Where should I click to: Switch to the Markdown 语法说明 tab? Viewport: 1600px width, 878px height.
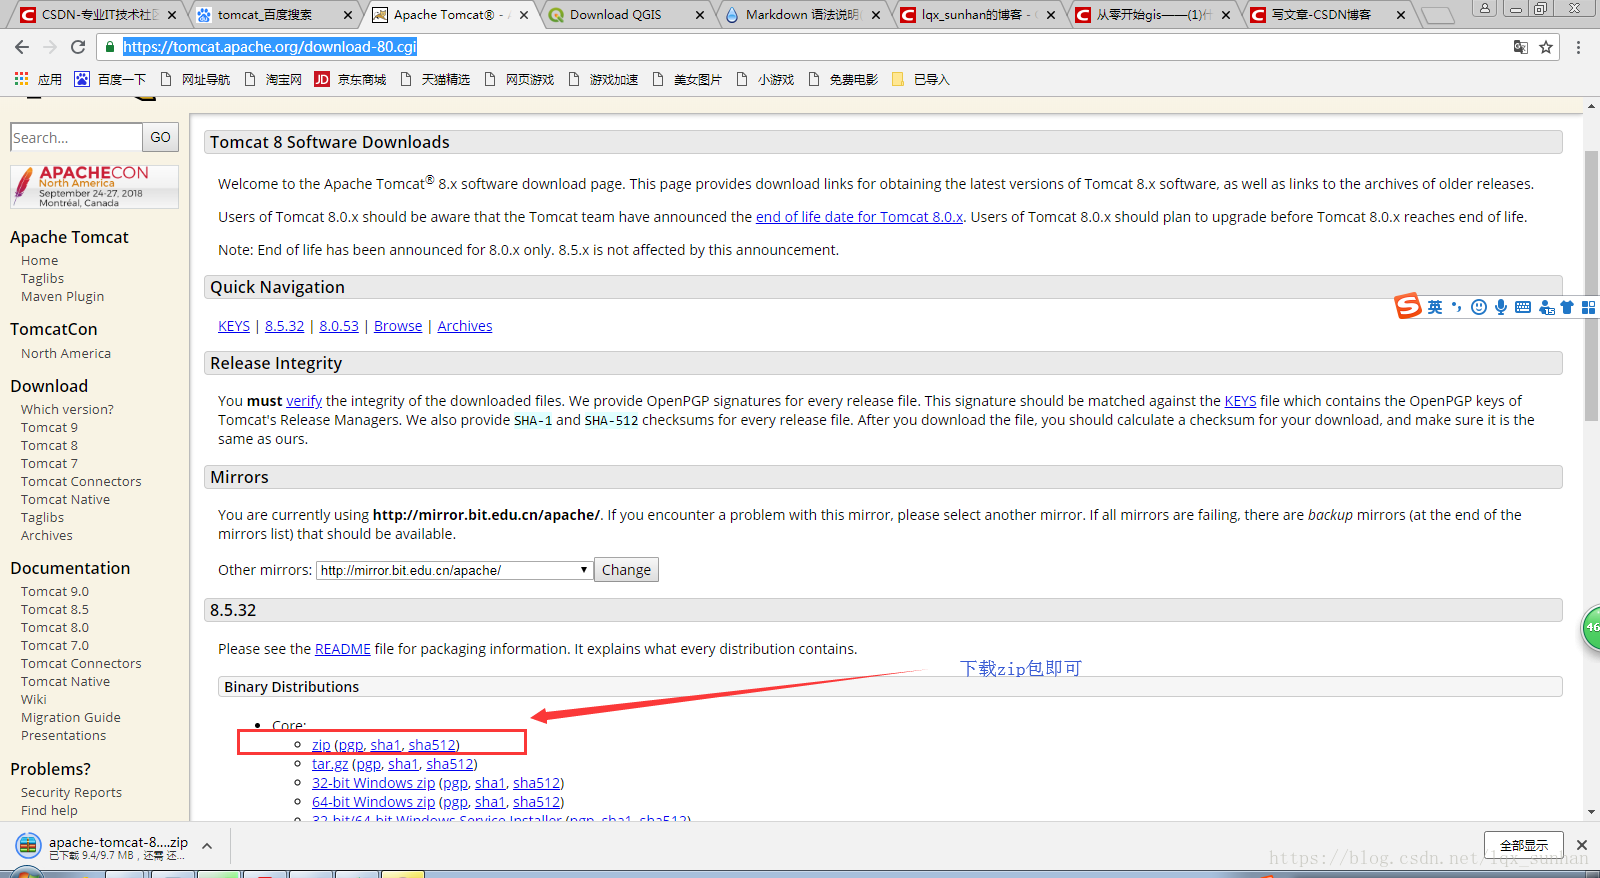(803, 15)
